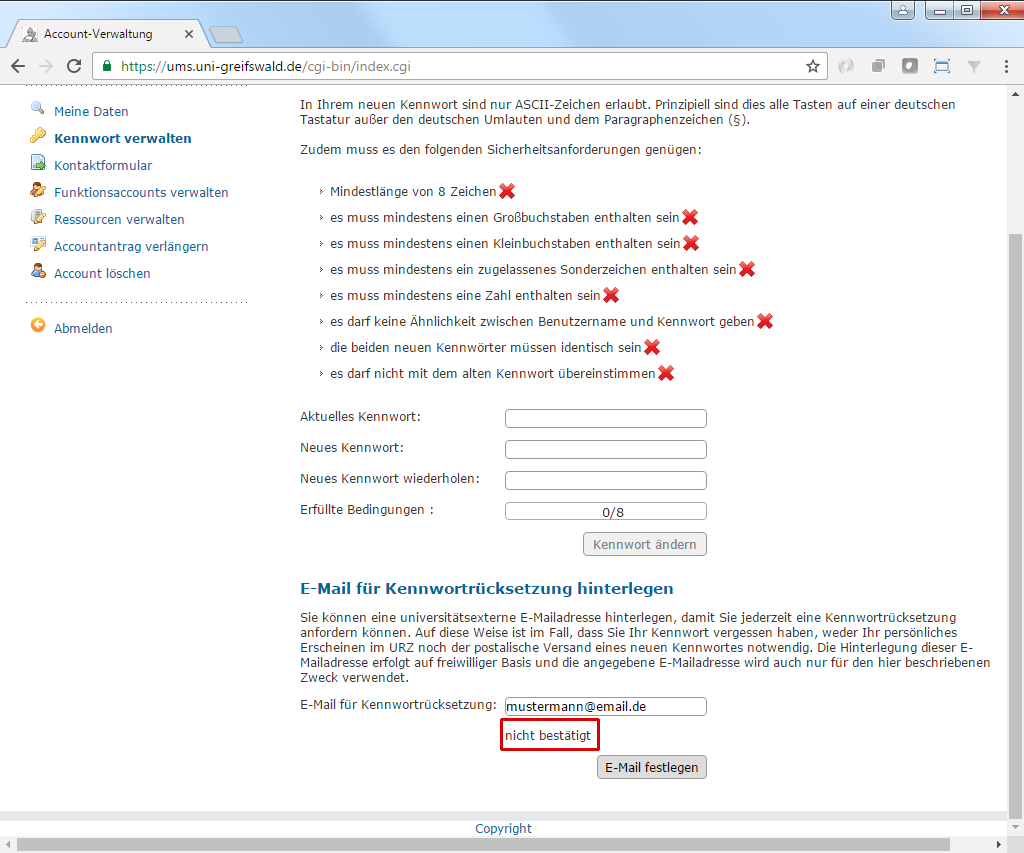Click the Ressourcen verwalten icon
The width and height of the screenshot is (1024, 853).
[38, 218]
